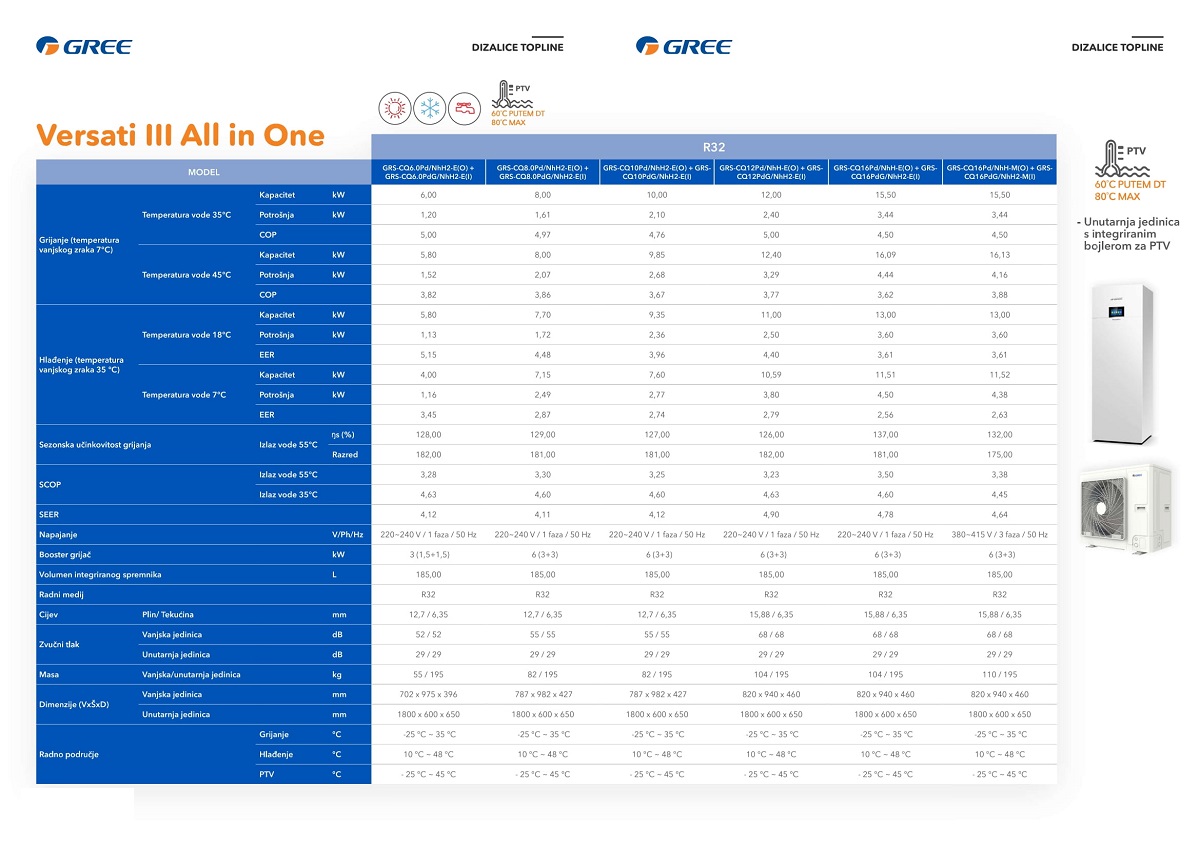Viewport: 1200px width, 848px height.
Task: Click the 110 / 195 mass value
Action: 999,675
